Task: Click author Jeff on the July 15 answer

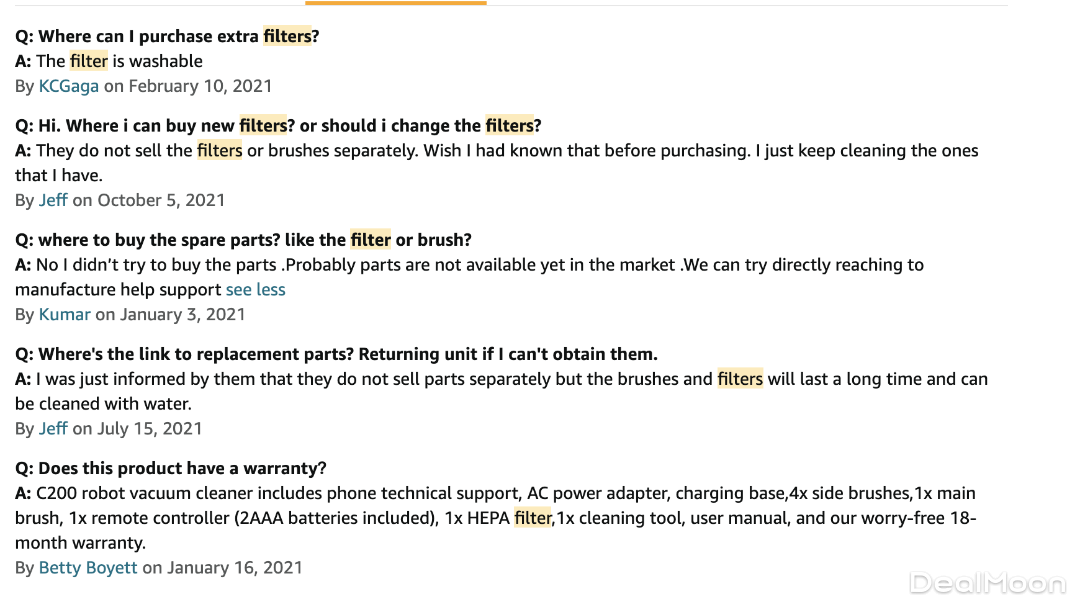Action: point(53,428)
